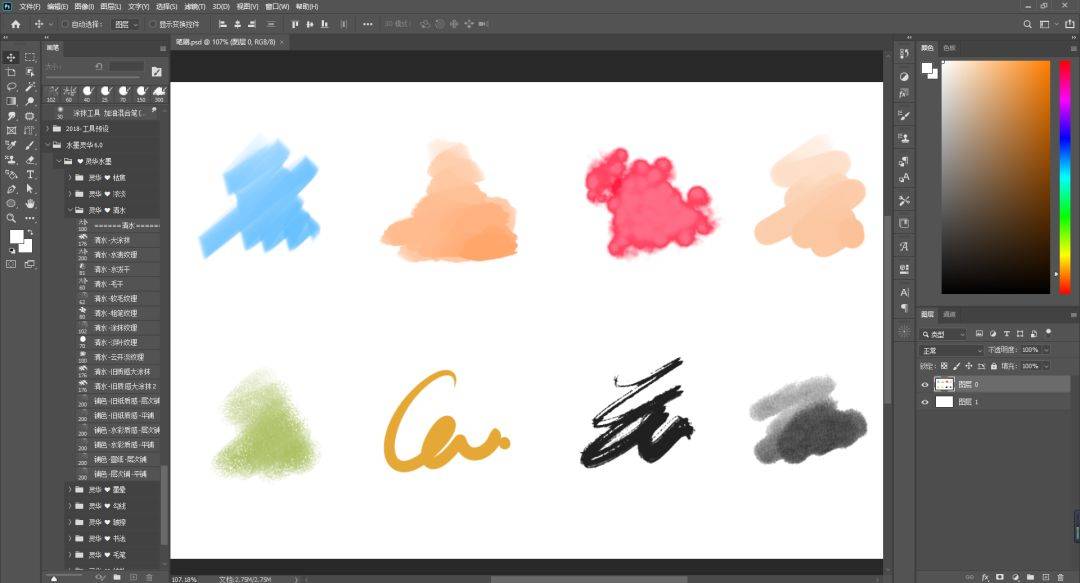
Task: Choose the Eraser tool
Action: pos(30,159)
